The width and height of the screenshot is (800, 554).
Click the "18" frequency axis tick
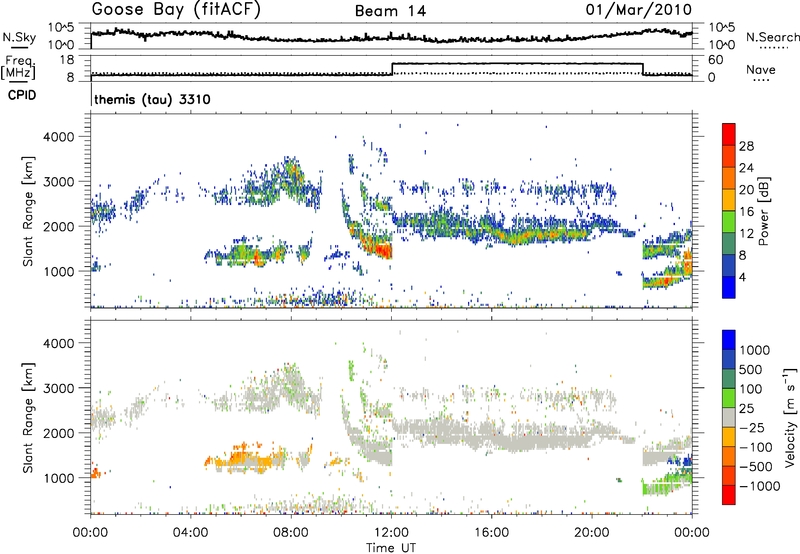coord(67,60)
